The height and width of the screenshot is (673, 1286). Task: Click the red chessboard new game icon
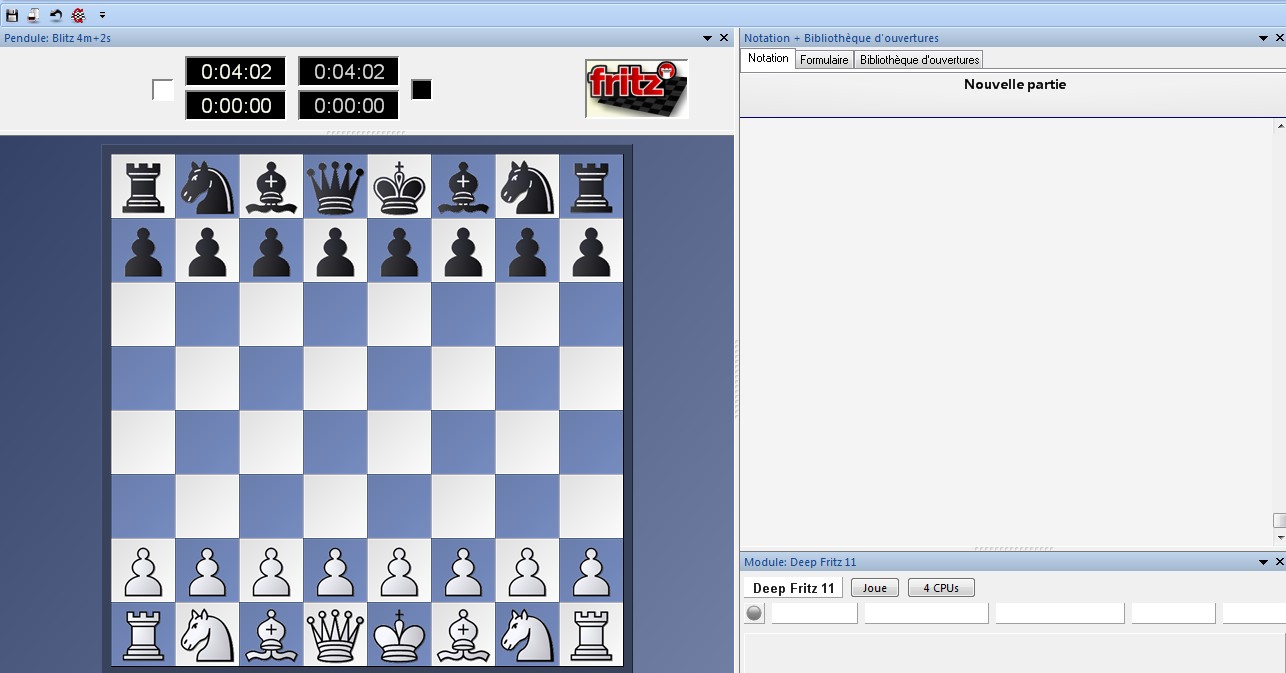(x=78, y=15)
